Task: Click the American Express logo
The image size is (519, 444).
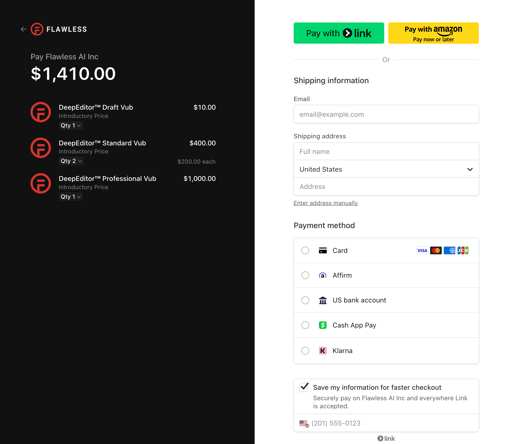Action: (x=449, y=250)
